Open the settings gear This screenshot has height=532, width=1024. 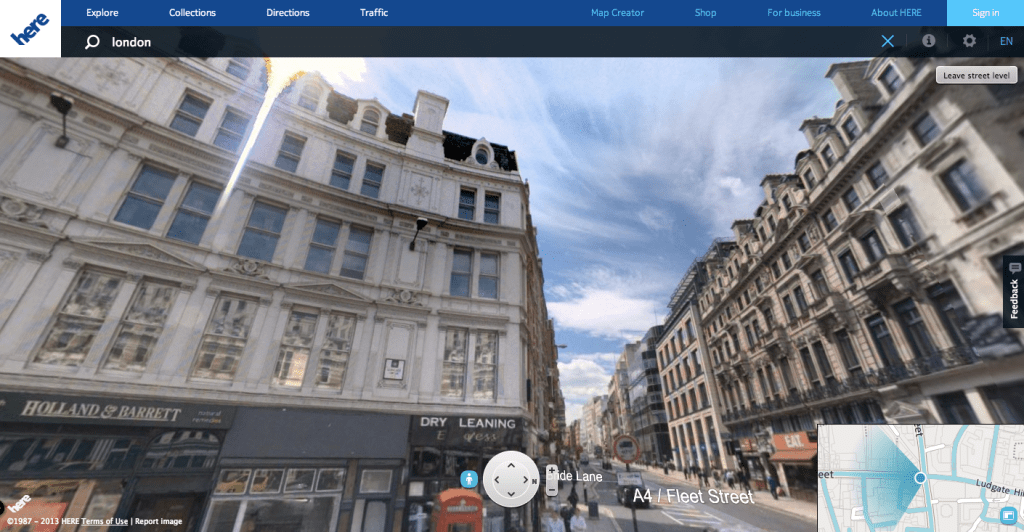point(969,40)
